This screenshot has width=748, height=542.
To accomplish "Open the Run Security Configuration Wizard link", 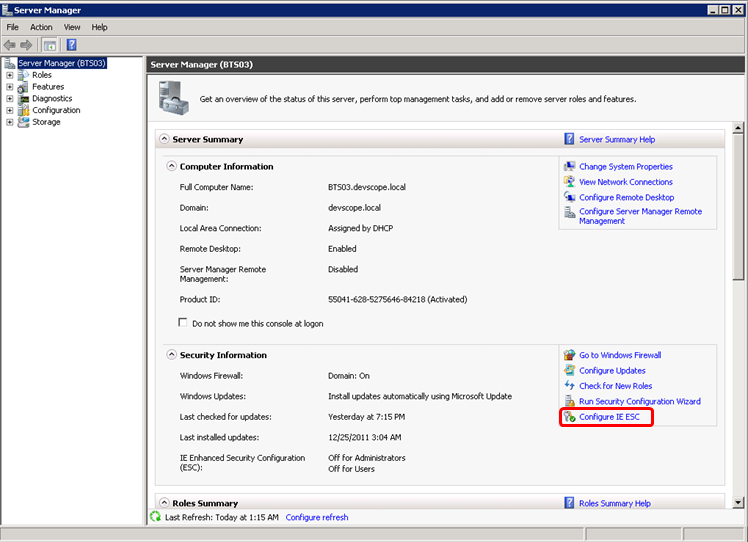I will pyautogui.click(x=640, y=401).
